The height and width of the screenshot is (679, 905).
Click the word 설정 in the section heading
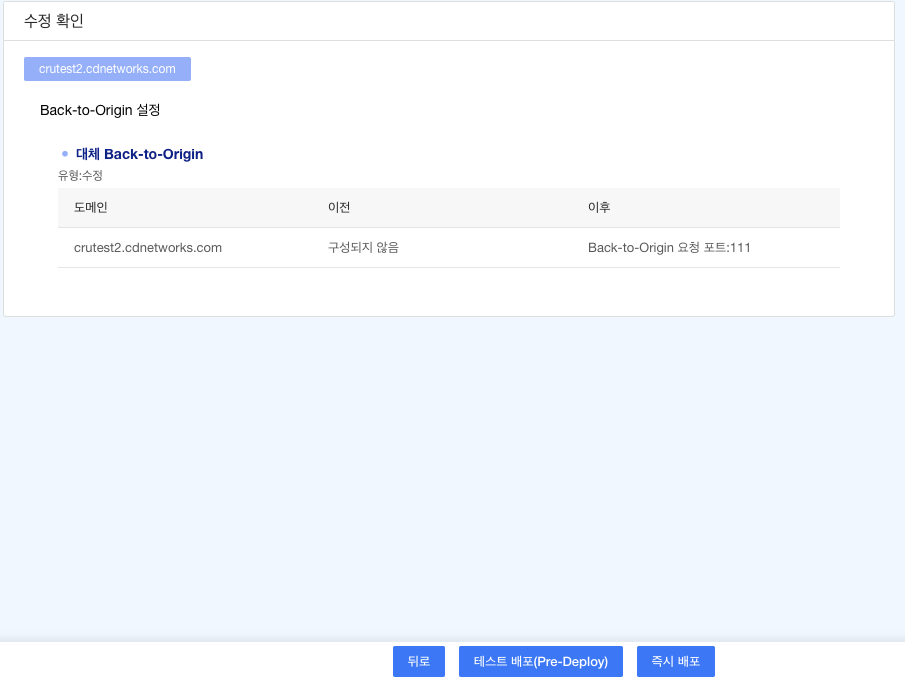point(148,109)
